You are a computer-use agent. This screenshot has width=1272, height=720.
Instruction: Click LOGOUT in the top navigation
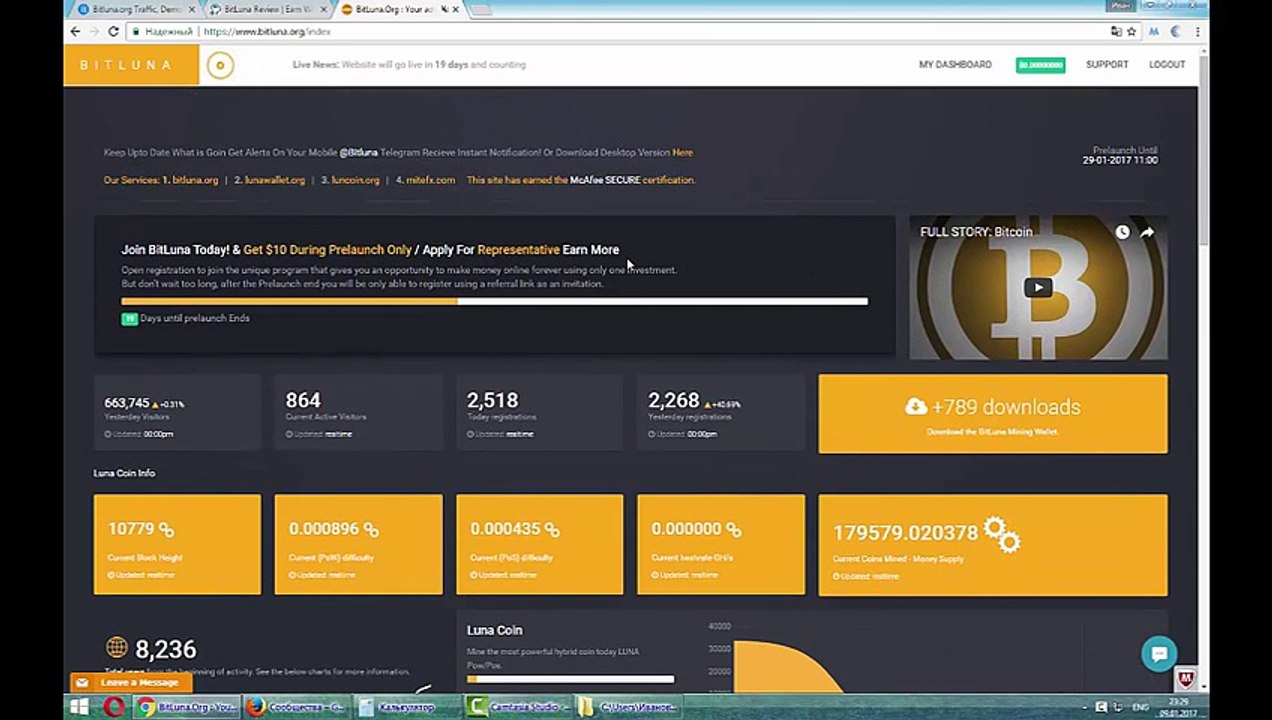[x=1167, y=64]
